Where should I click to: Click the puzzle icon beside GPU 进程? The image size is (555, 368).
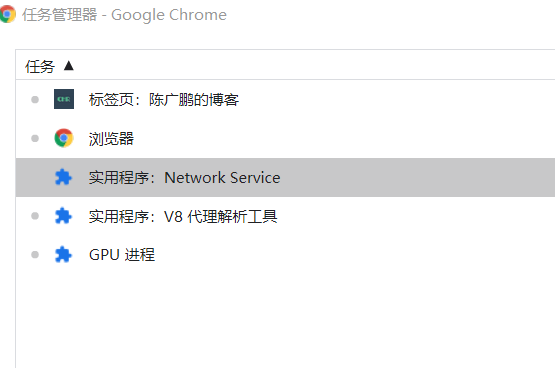(x=63, y=255)
